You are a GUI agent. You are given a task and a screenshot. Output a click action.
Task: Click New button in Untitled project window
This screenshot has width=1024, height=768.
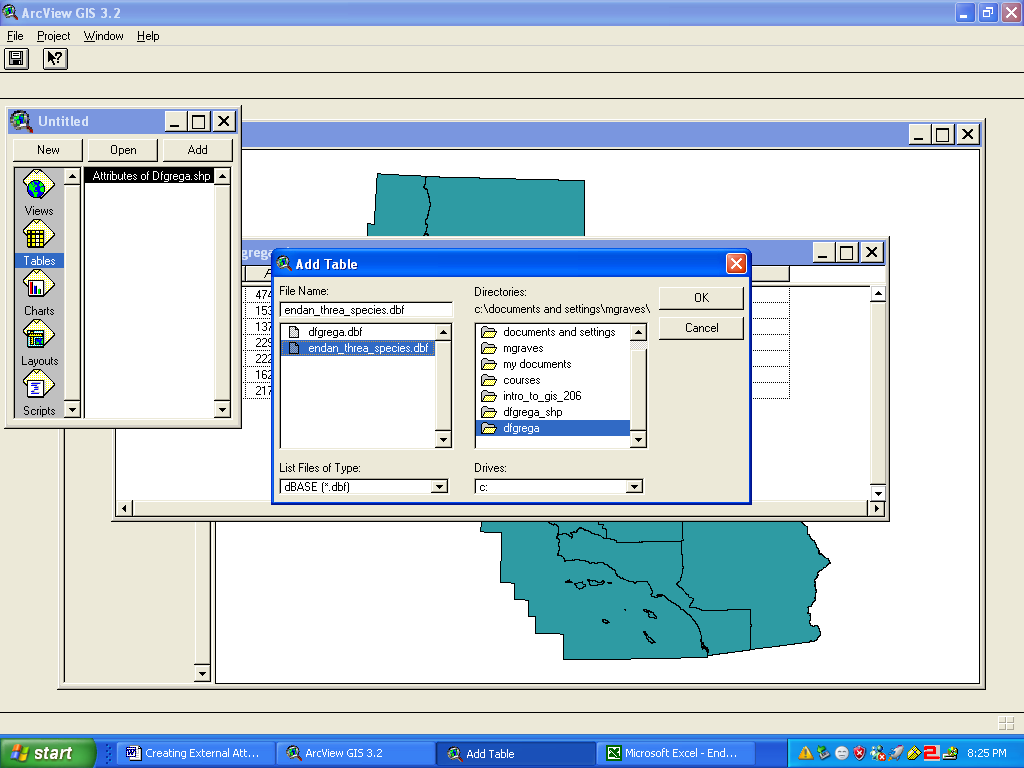tap(48, 150)
